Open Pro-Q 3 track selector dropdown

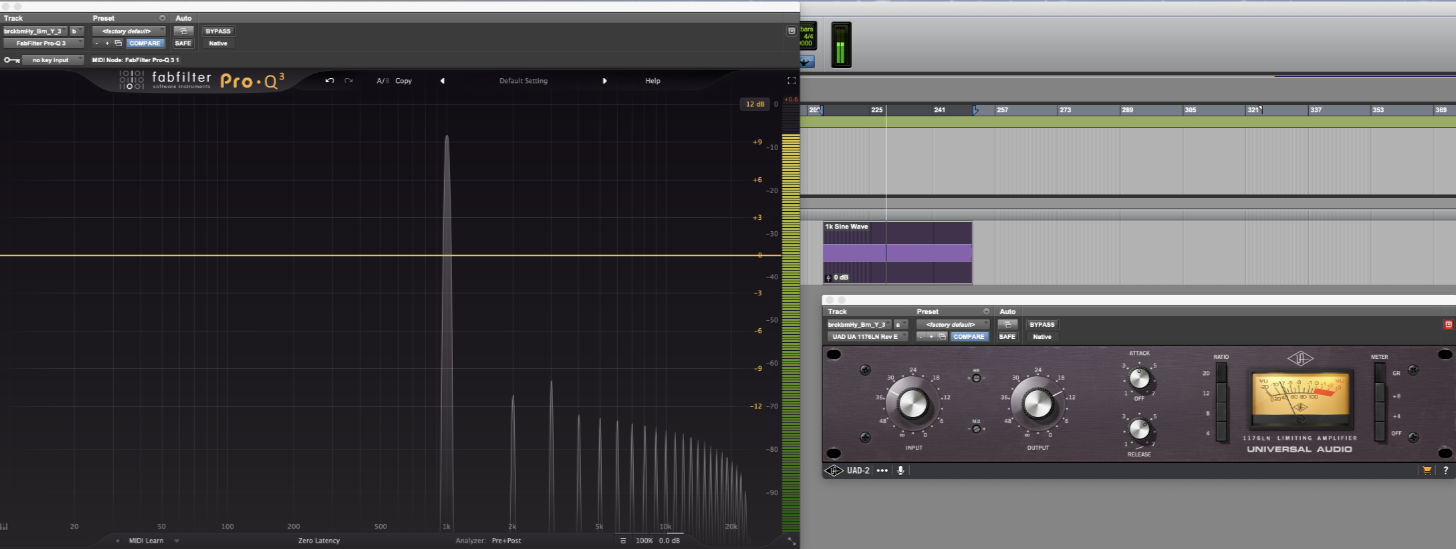pos(34,31)
